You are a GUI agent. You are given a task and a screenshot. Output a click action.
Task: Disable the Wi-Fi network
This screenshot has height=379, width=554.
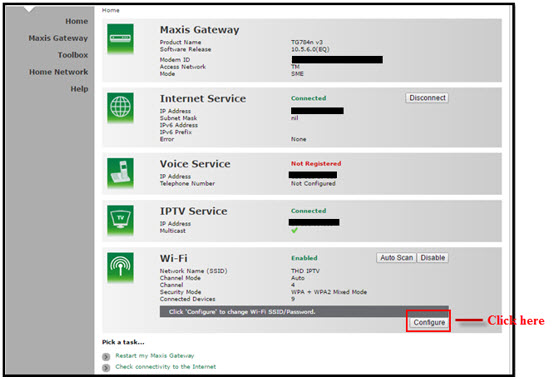pyautogui.click(x=433, y=258)
